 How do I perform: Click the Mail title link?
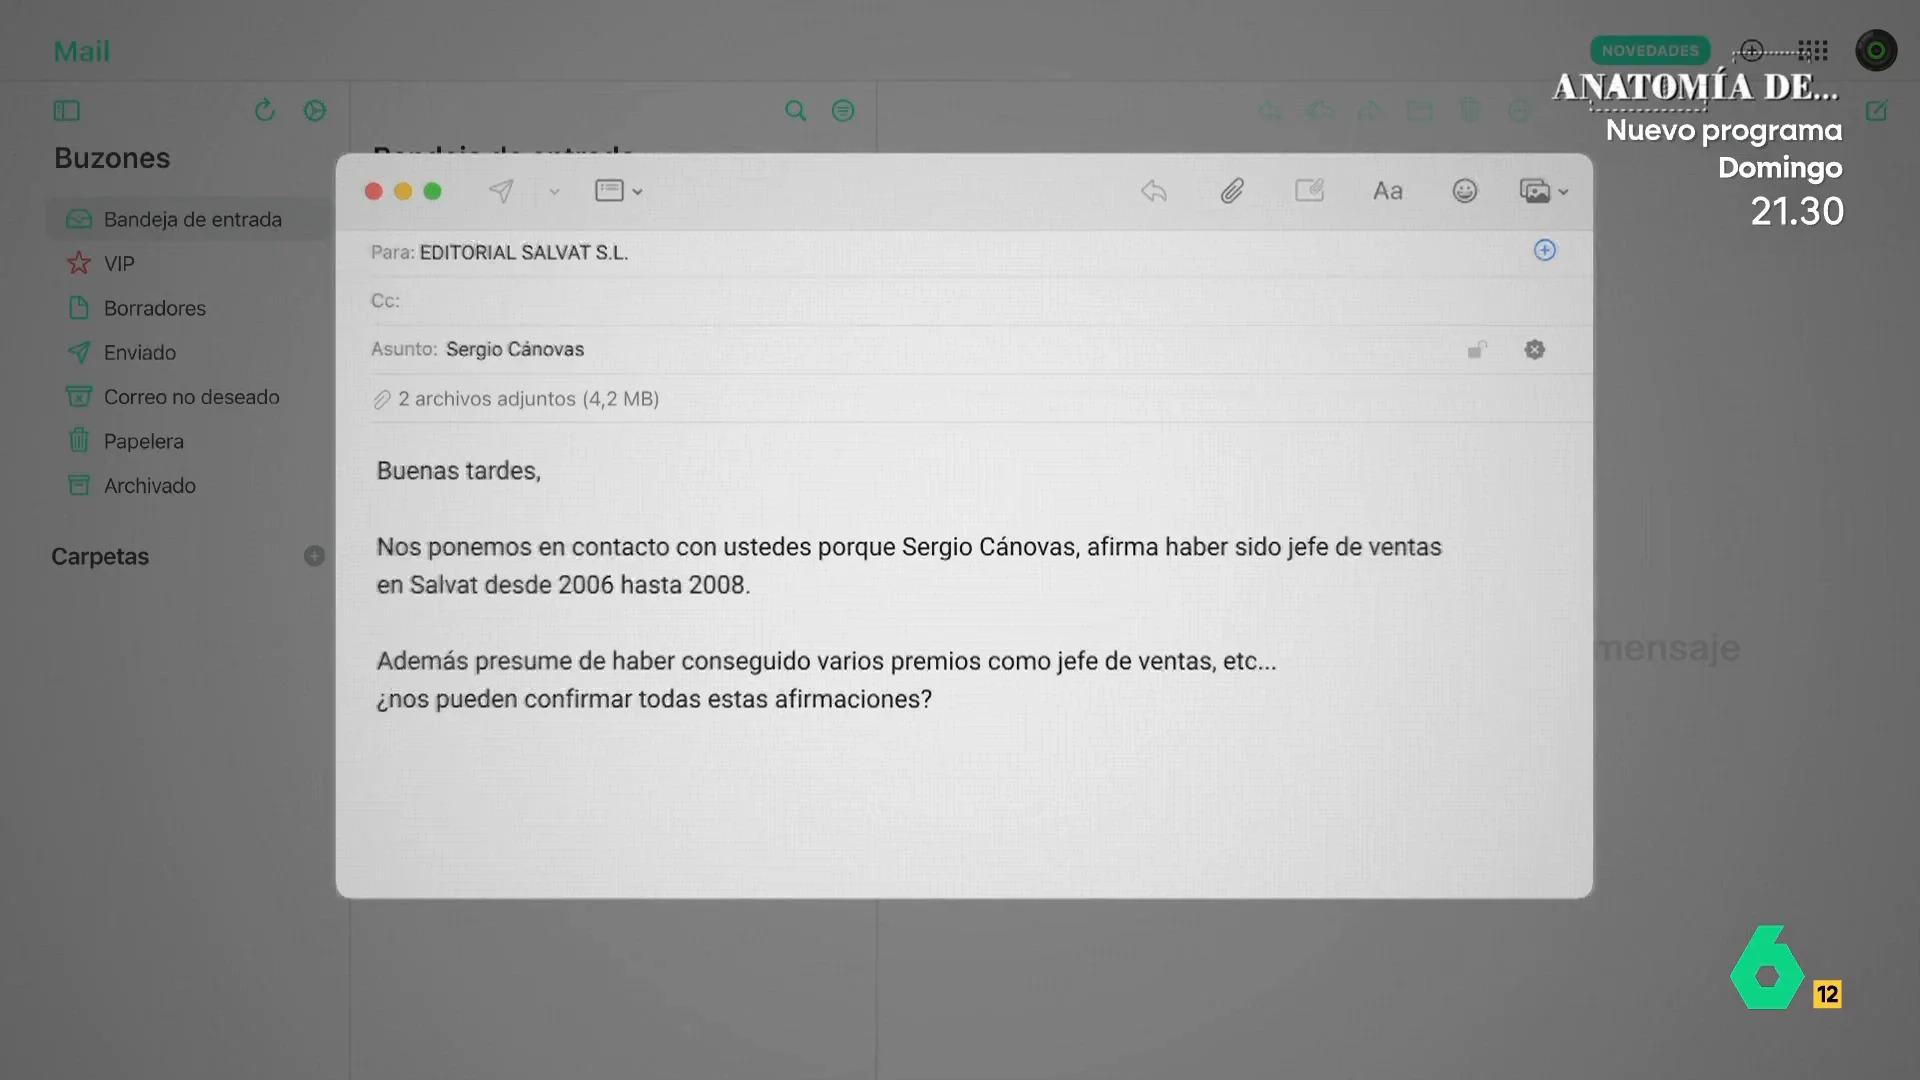pos(81,51)
